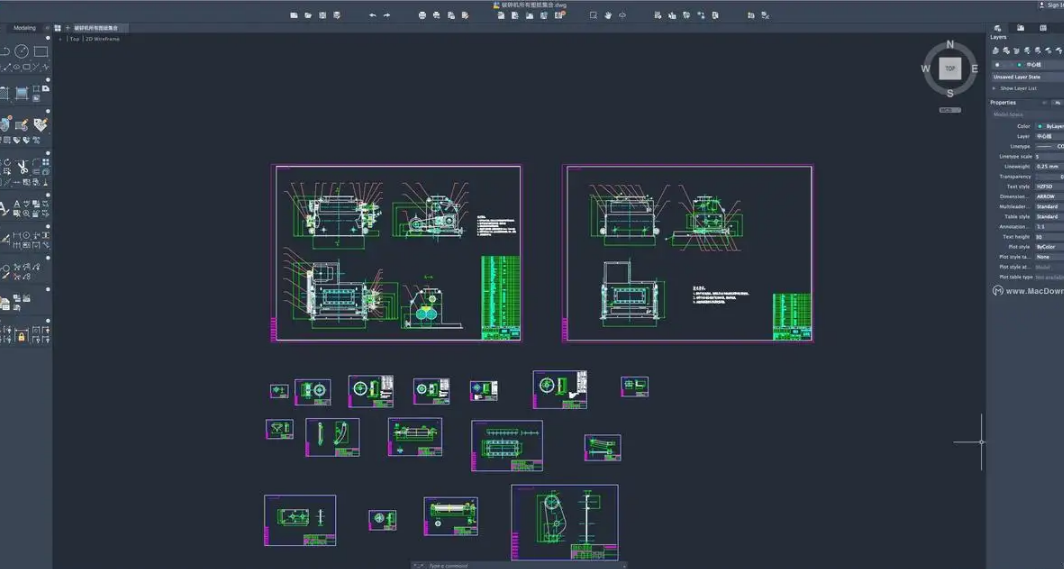This screenshot has width=1064, height=569.
Task: Select the Circle draw tool
Action: click(22, 51)
